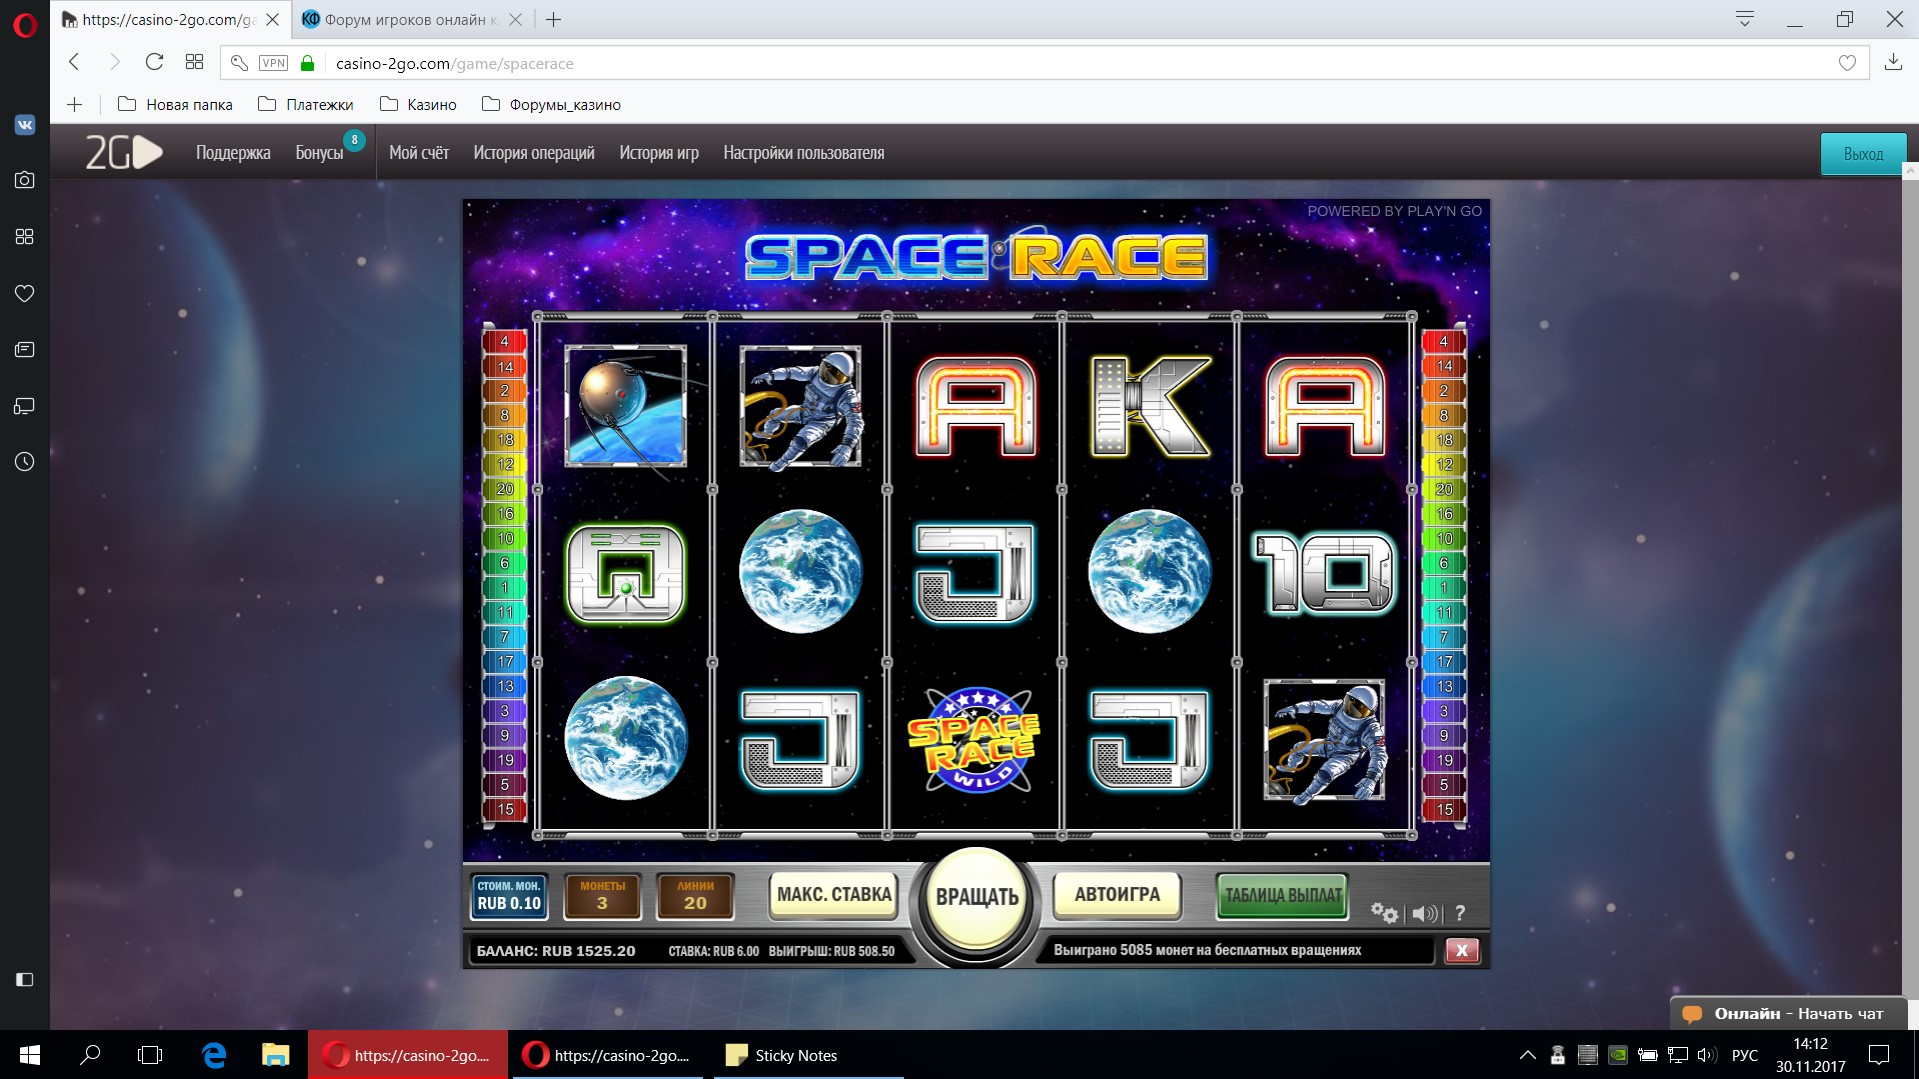The width and height of the screenshot is (1919, 1079).
Task: Toggle the VPN badge
Action: coord(273,63)
